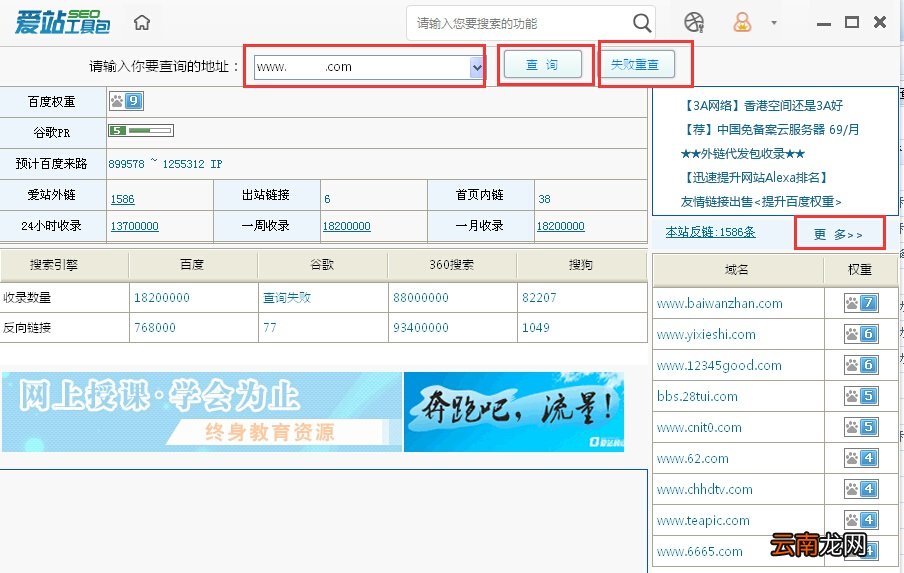Click the 谷歌 column header
The image size is (904, 573).
click(x=322, y=265)
